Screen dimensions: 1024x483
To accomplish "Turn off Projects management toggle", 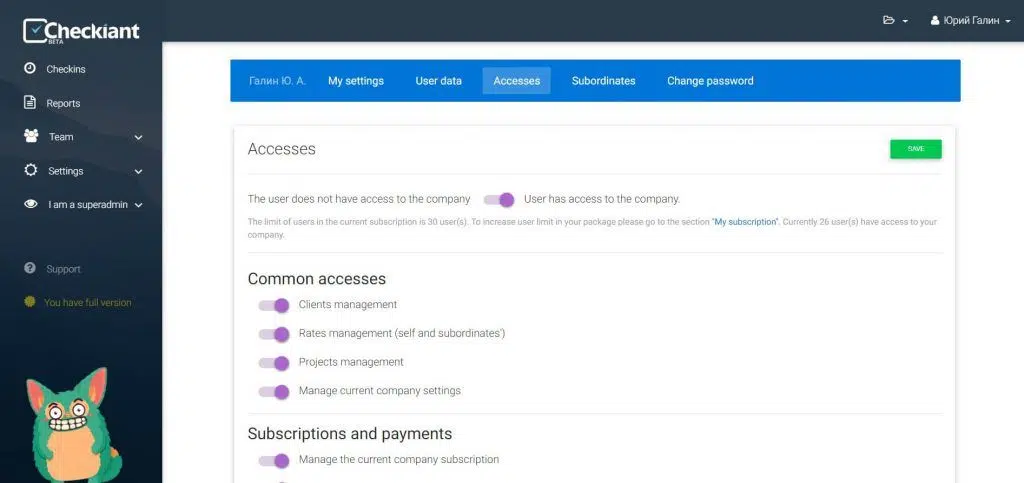I will [273, 363].
